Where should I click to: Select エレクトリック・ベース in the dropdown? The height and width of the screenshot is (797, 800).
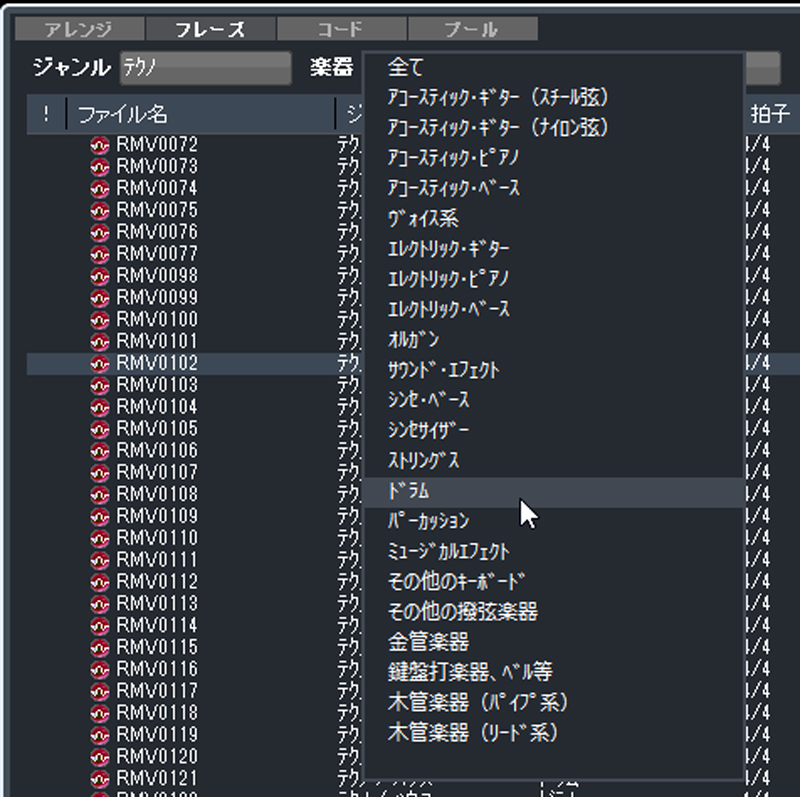tap(554, 309)
